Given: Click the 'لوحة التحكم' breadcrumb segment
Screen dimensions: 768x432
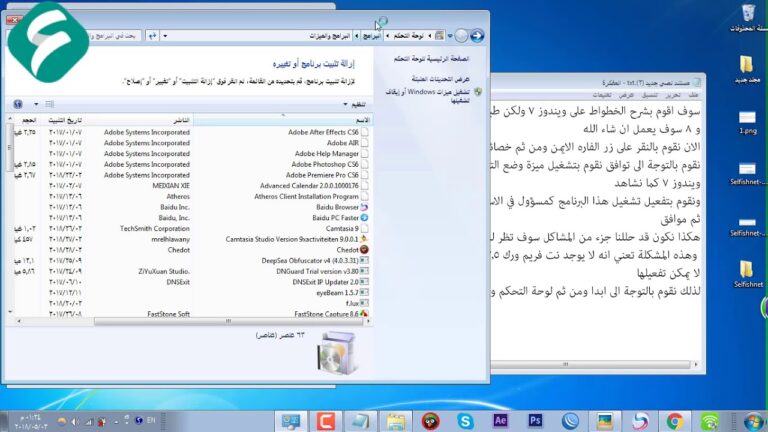Looking at the screenshot, I should [x=408, y=36].
